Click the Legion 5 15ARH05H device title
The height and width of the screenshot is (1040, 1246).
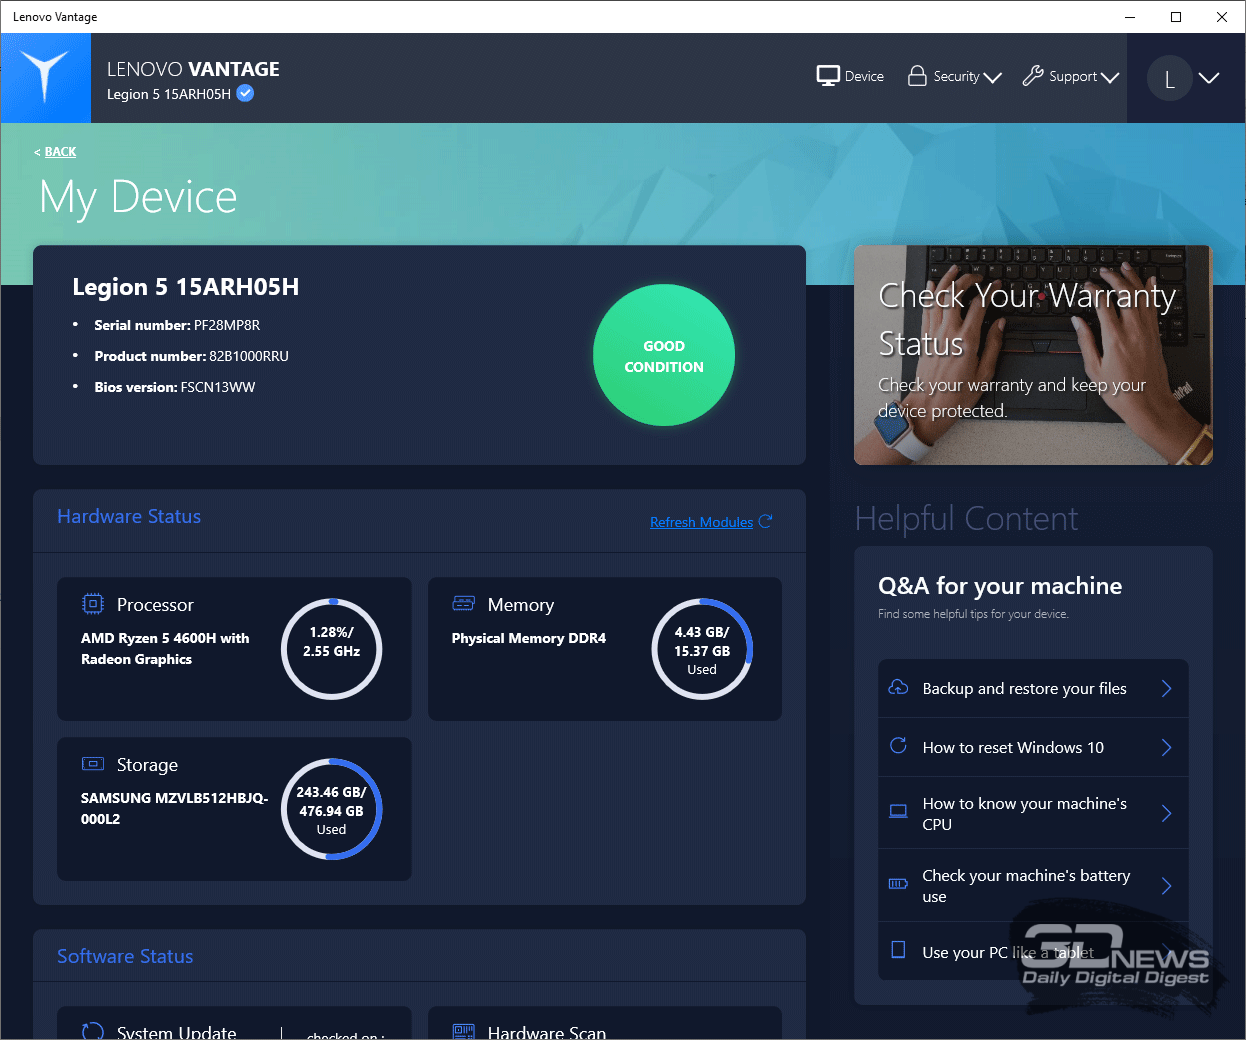[x=186, y=287]
